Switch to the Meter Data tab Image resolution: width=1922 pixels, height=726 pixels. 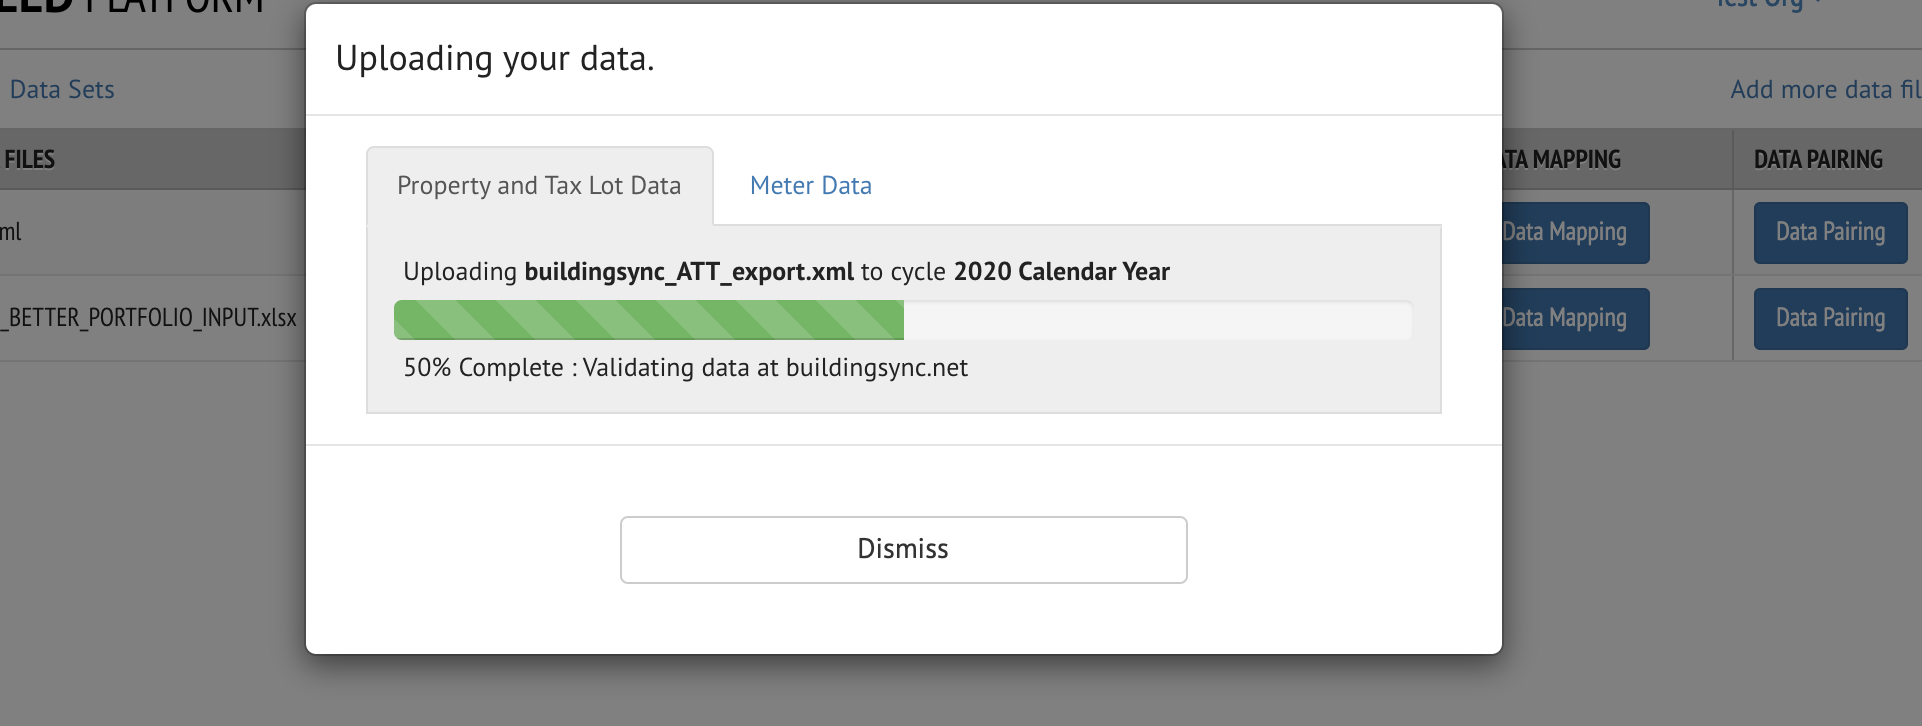click(x=810, y=185)
